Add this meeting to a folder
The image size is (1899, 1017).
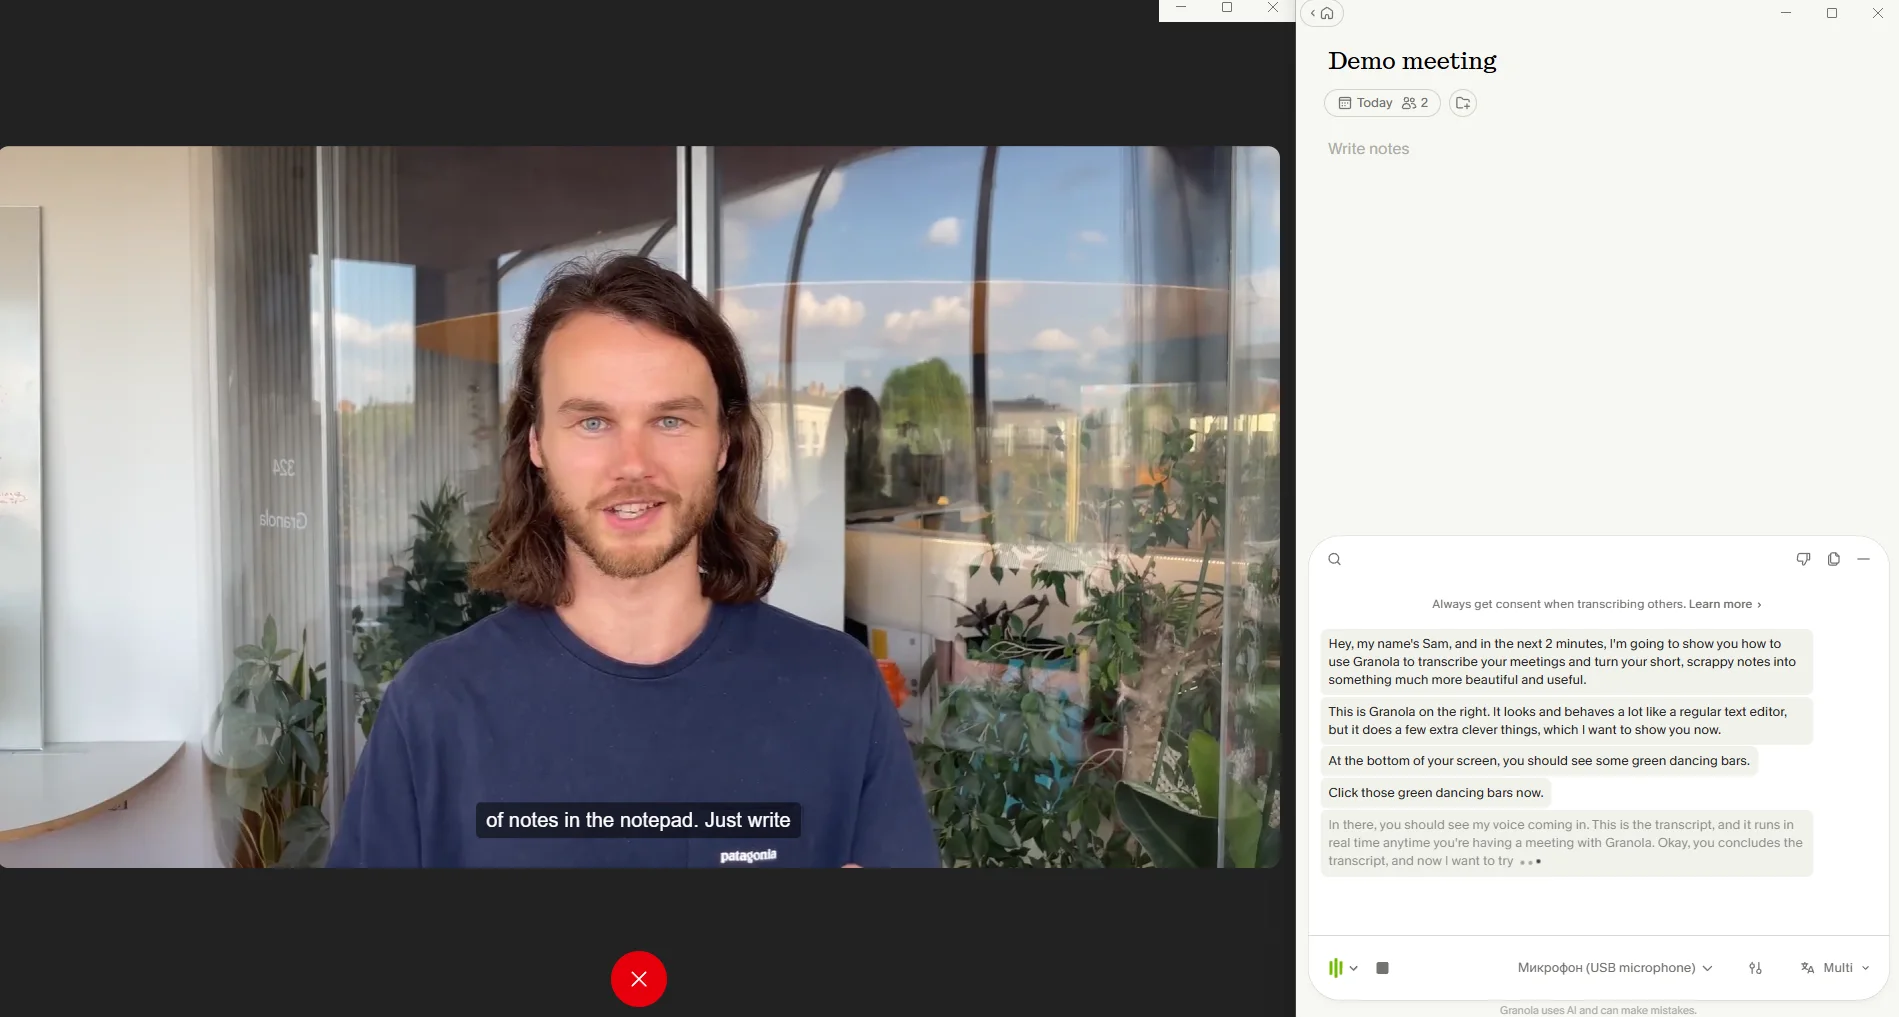[1463, 103]
